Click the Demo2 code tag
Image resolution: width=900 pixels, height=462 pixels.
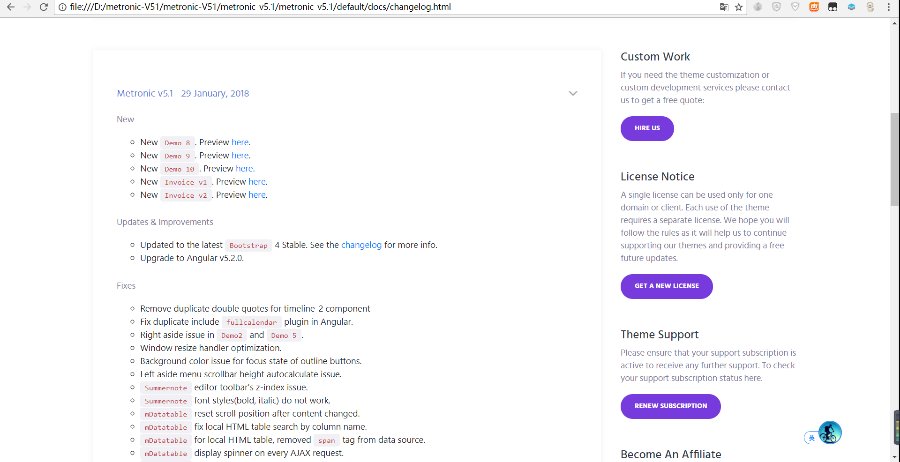[232, 335]
